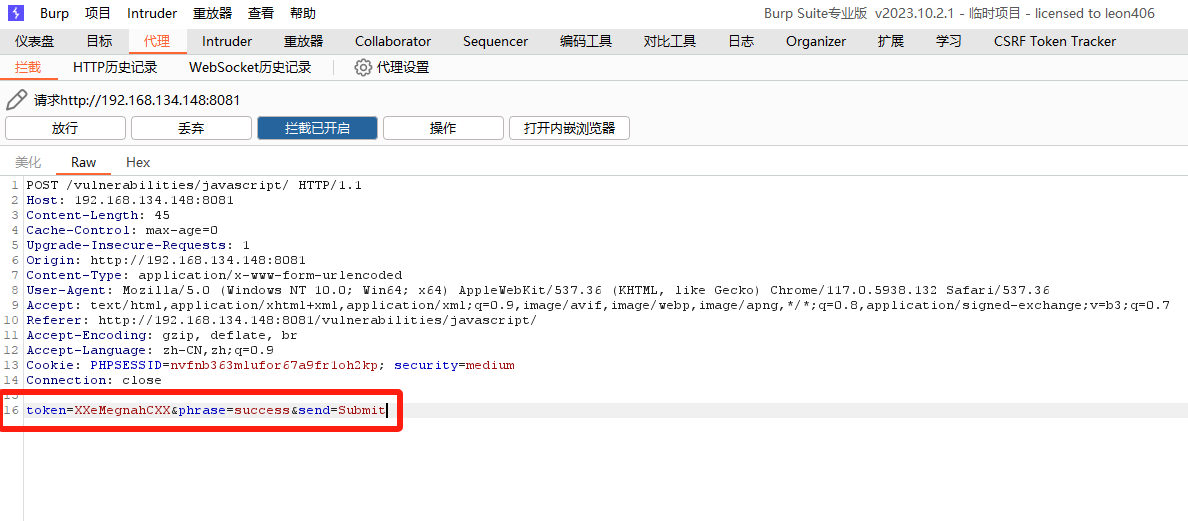Open the Intruder menu in menu bar
Screen dimensions: 1188x521
tap(152, 14)
